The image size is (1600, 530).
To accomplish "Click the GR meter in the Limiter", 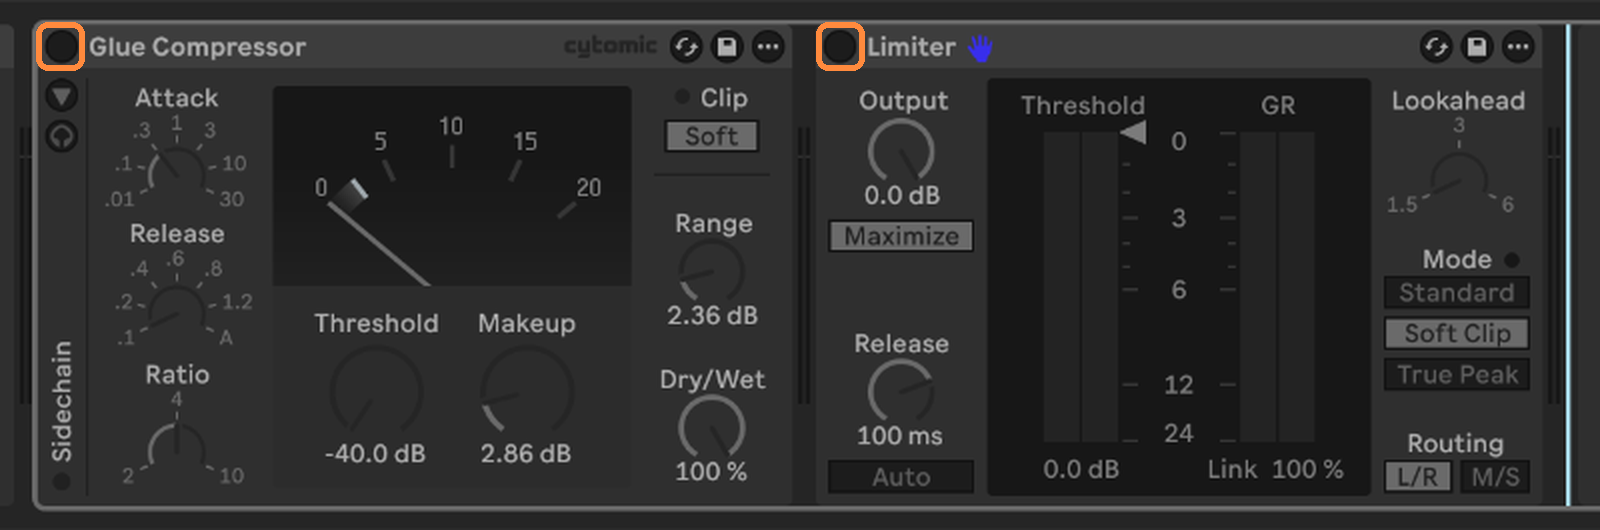I will coord(1279,286).
